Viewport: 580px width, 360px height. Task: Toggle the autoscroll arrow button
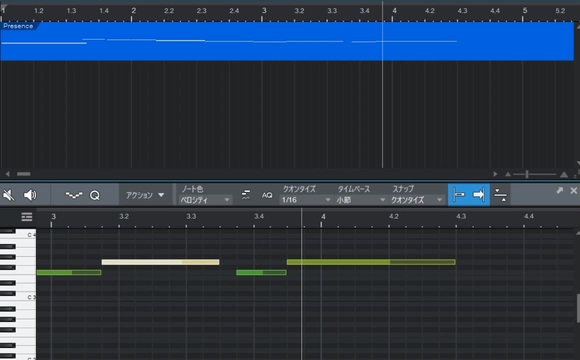pos(479,195)
